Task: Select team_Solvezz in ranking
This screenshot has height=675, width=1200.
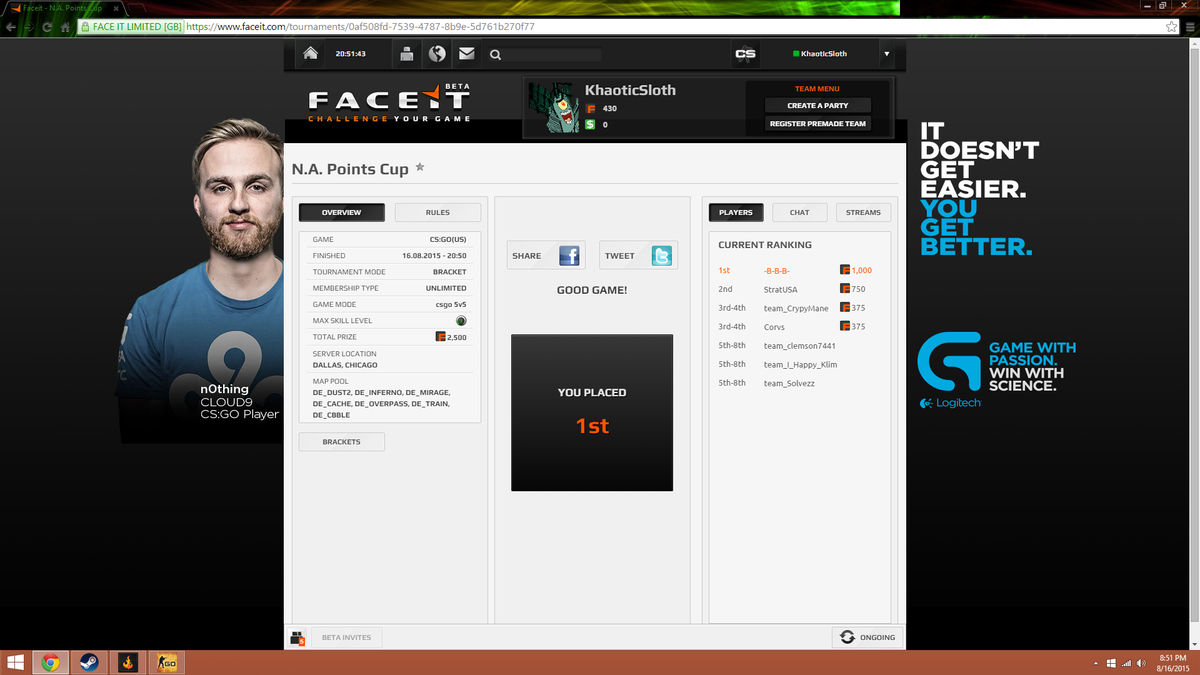Action: pyautogui.click(x=789, y=383)
